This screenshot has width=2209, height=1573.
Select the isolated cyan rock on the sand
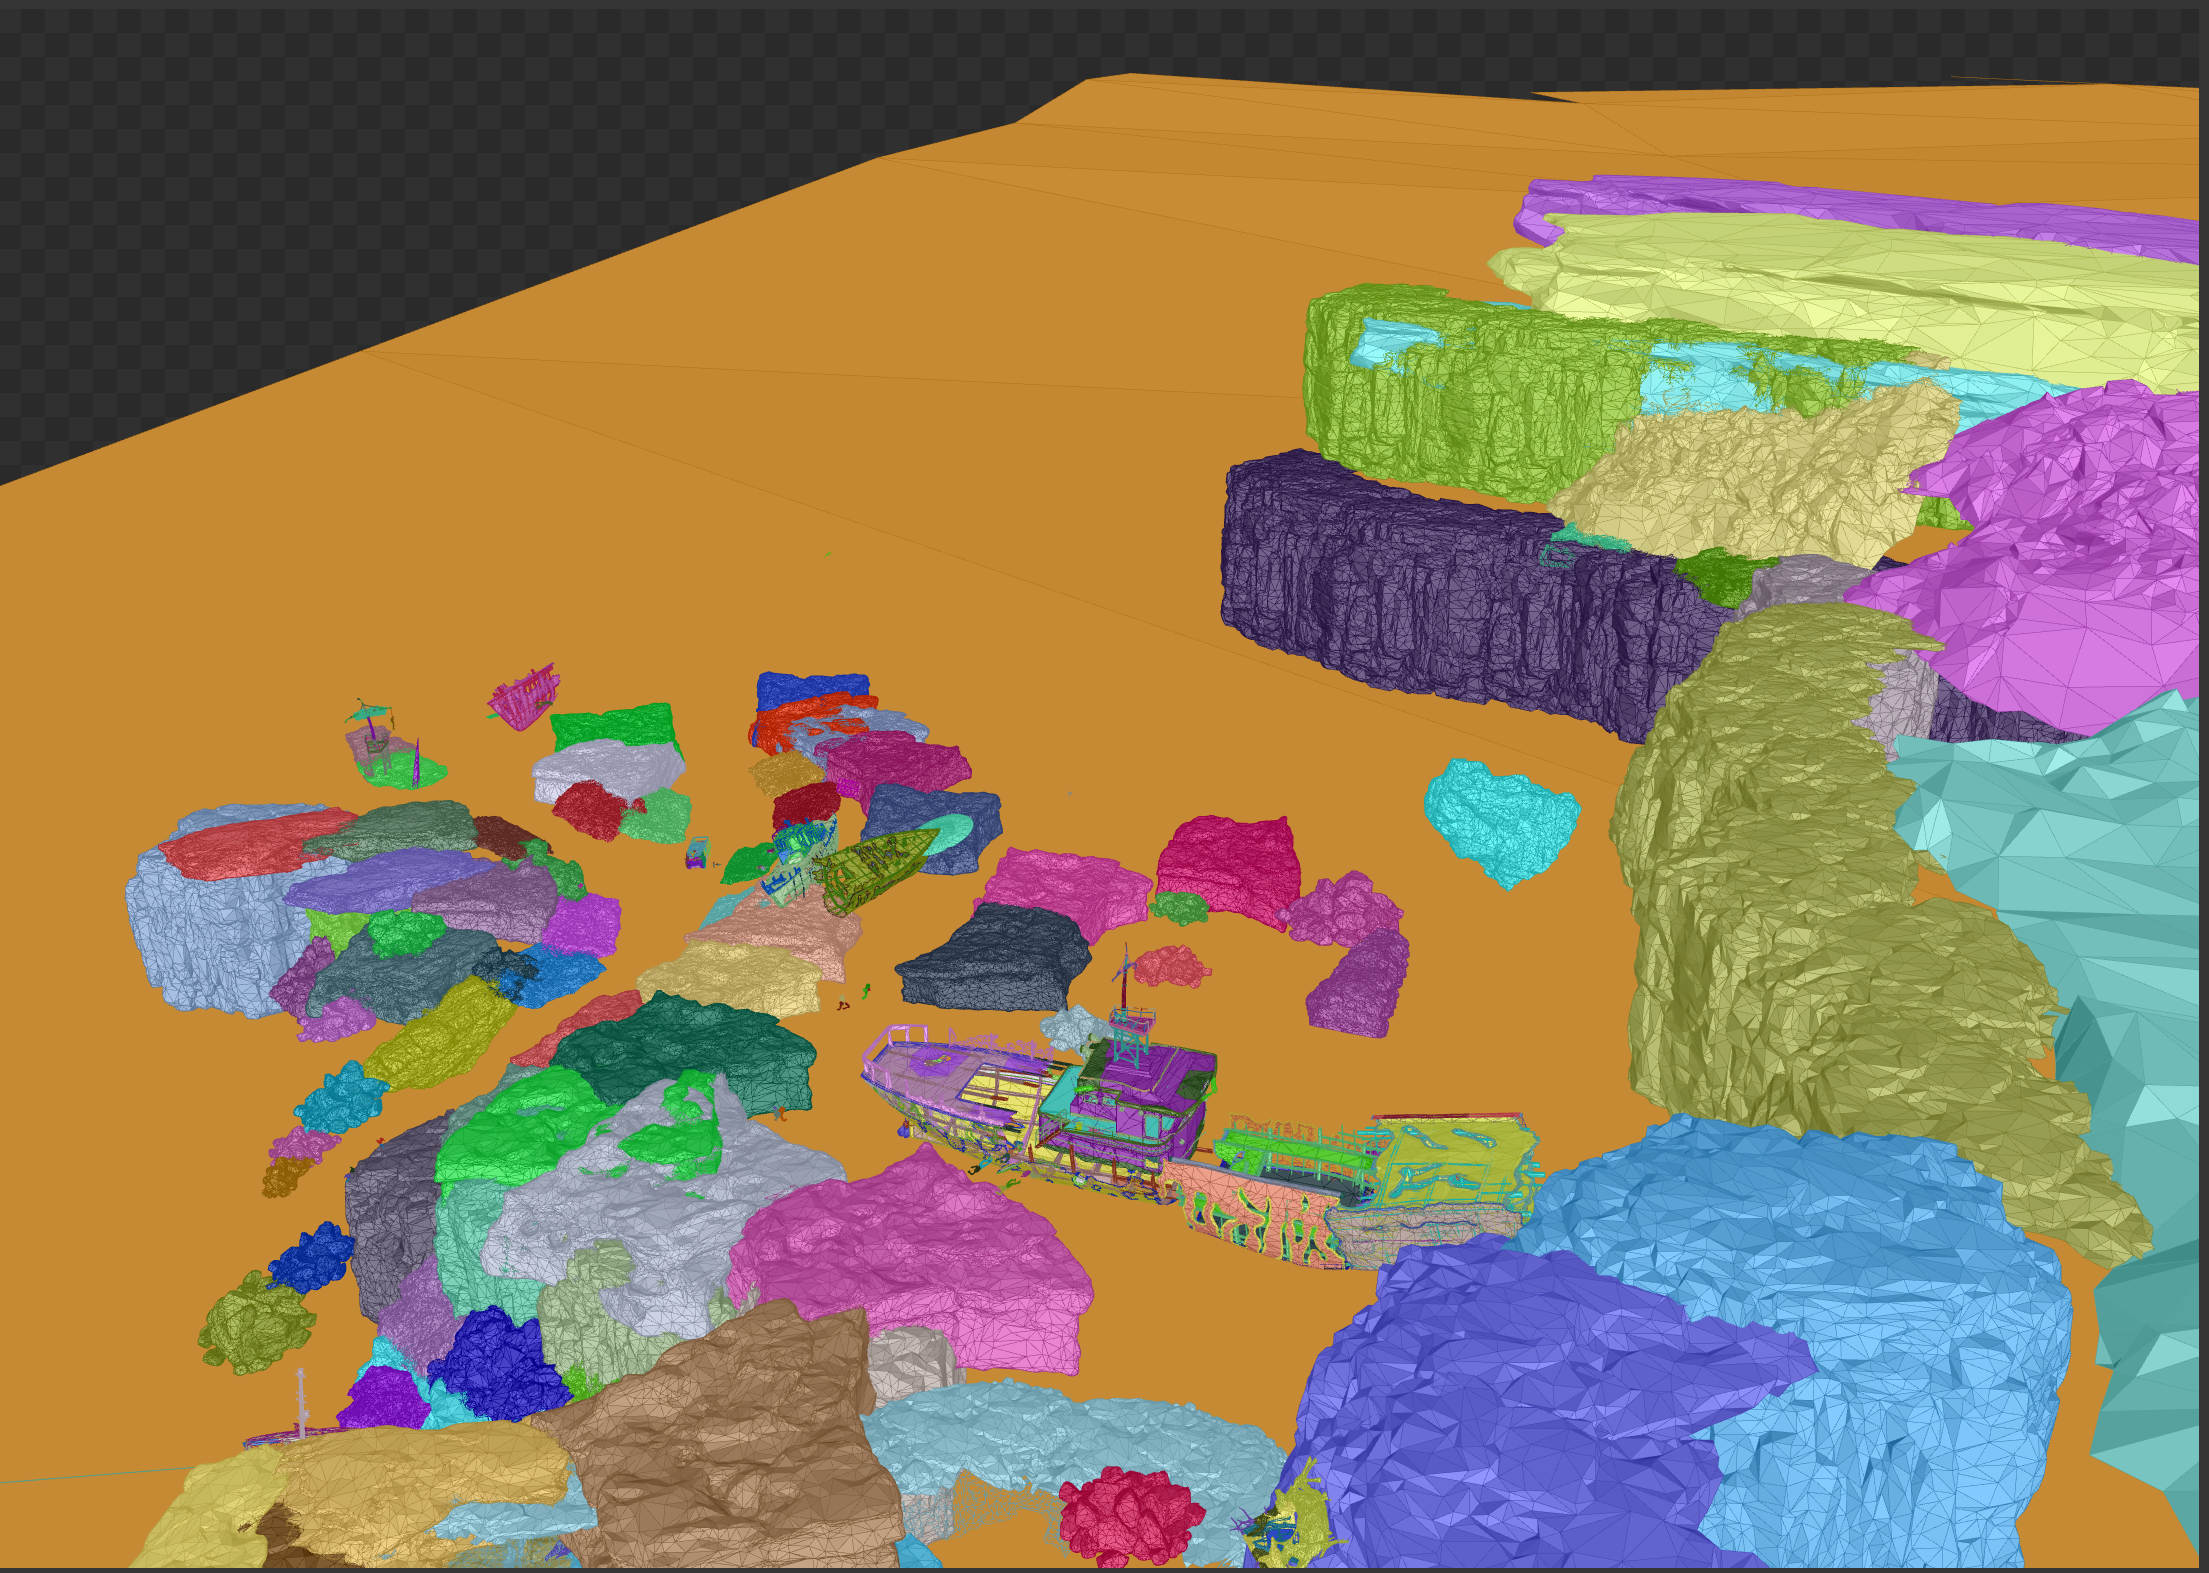tap(1500, 820)
